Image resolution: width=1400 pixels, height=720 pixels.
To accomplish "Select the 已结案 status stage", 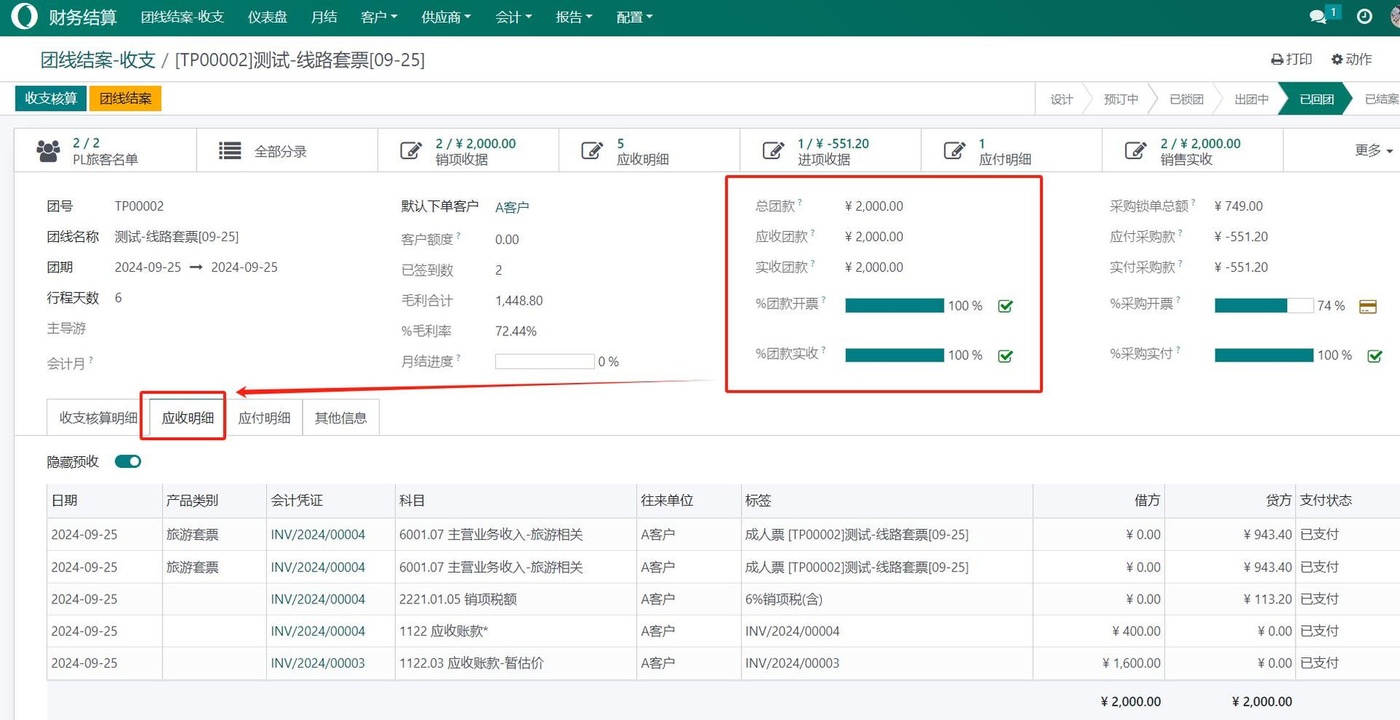I will click(x=1380, y=99).
